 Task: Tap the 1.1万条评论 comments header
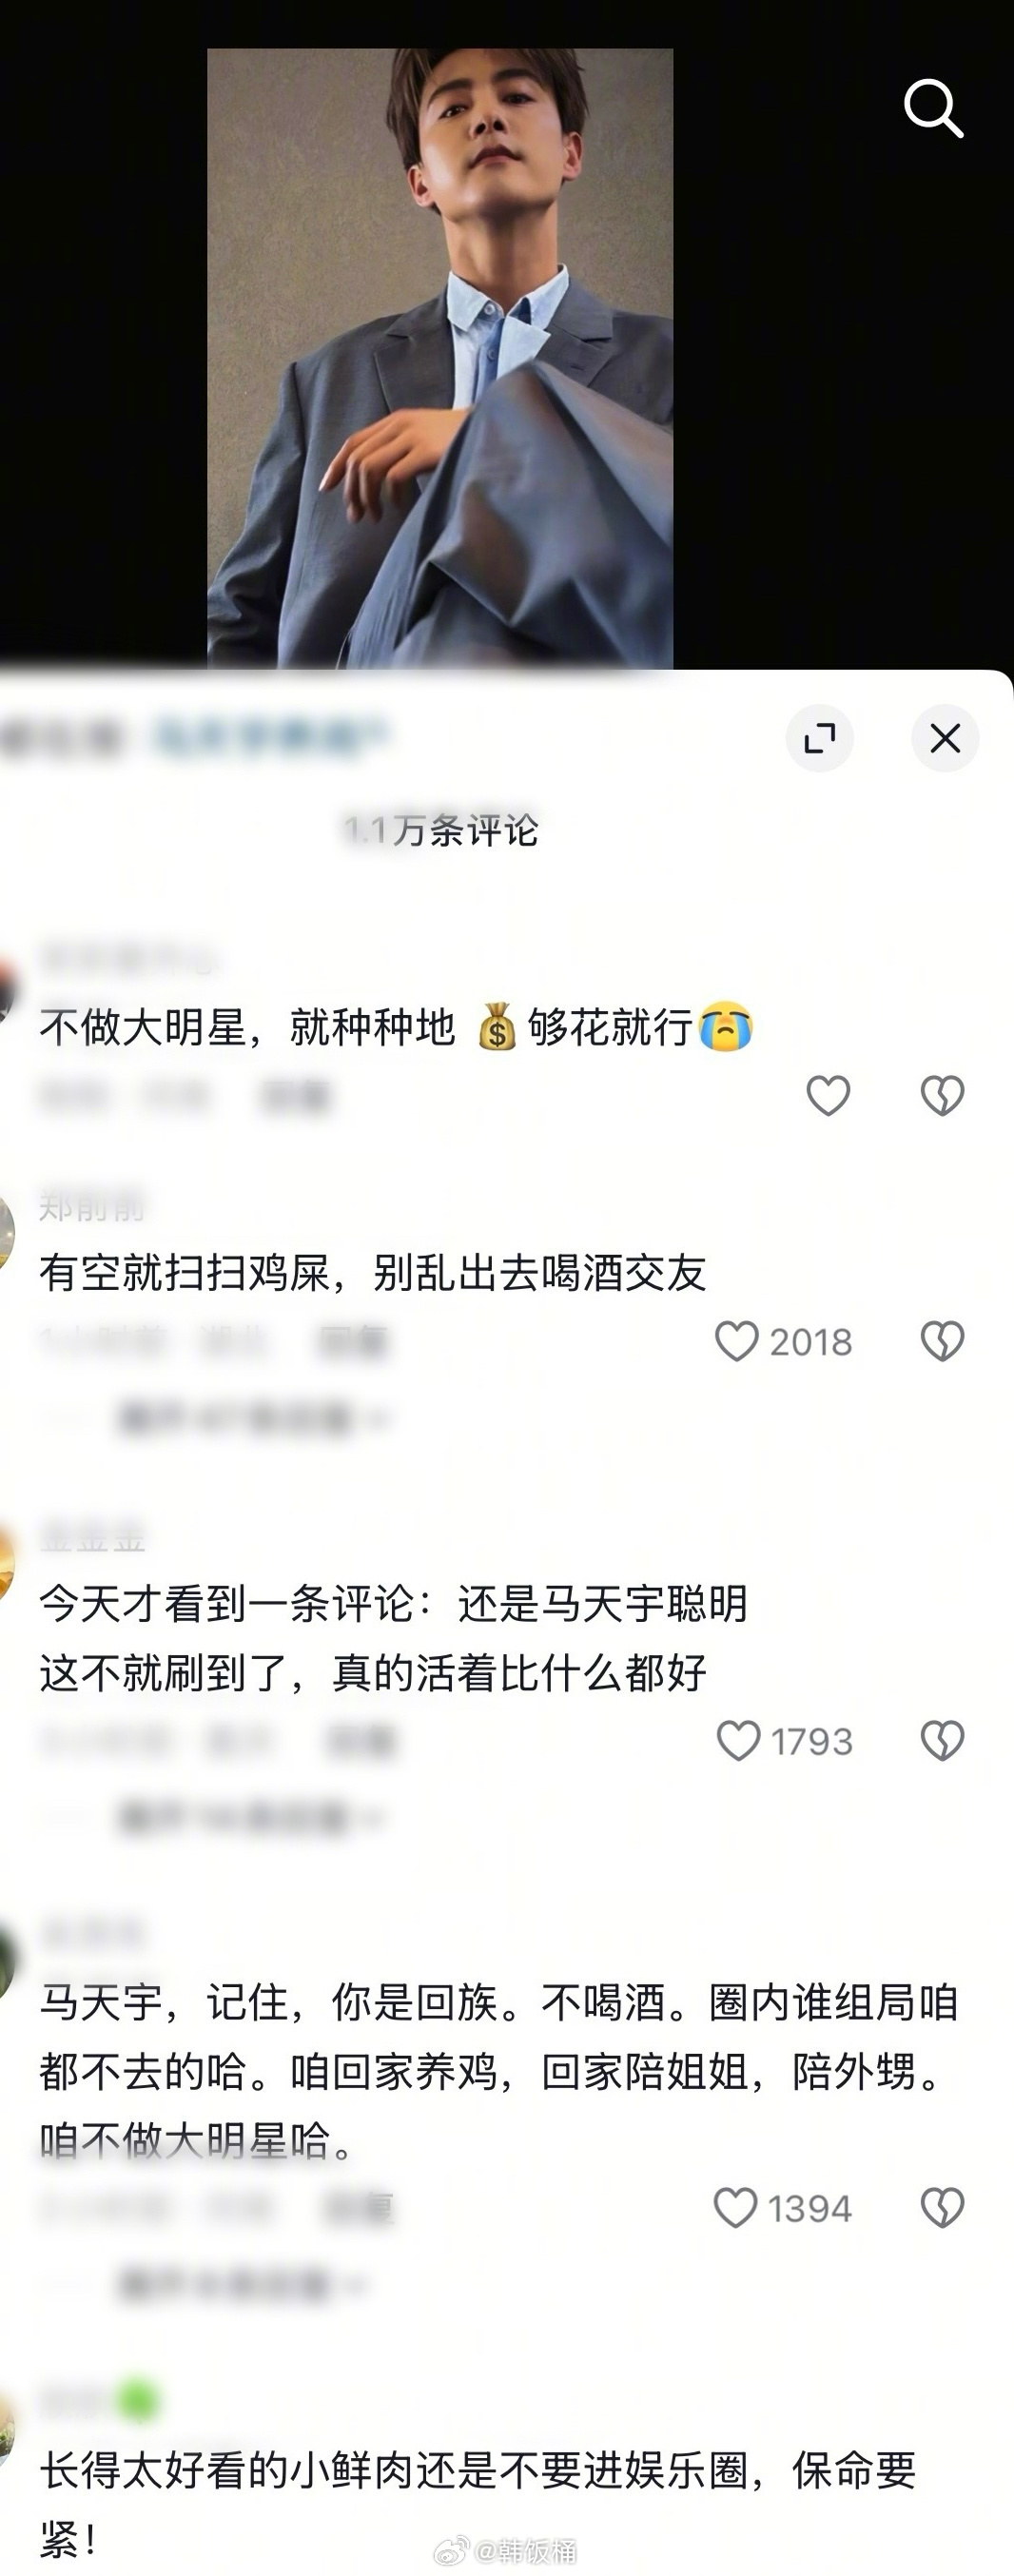[440, 830]
